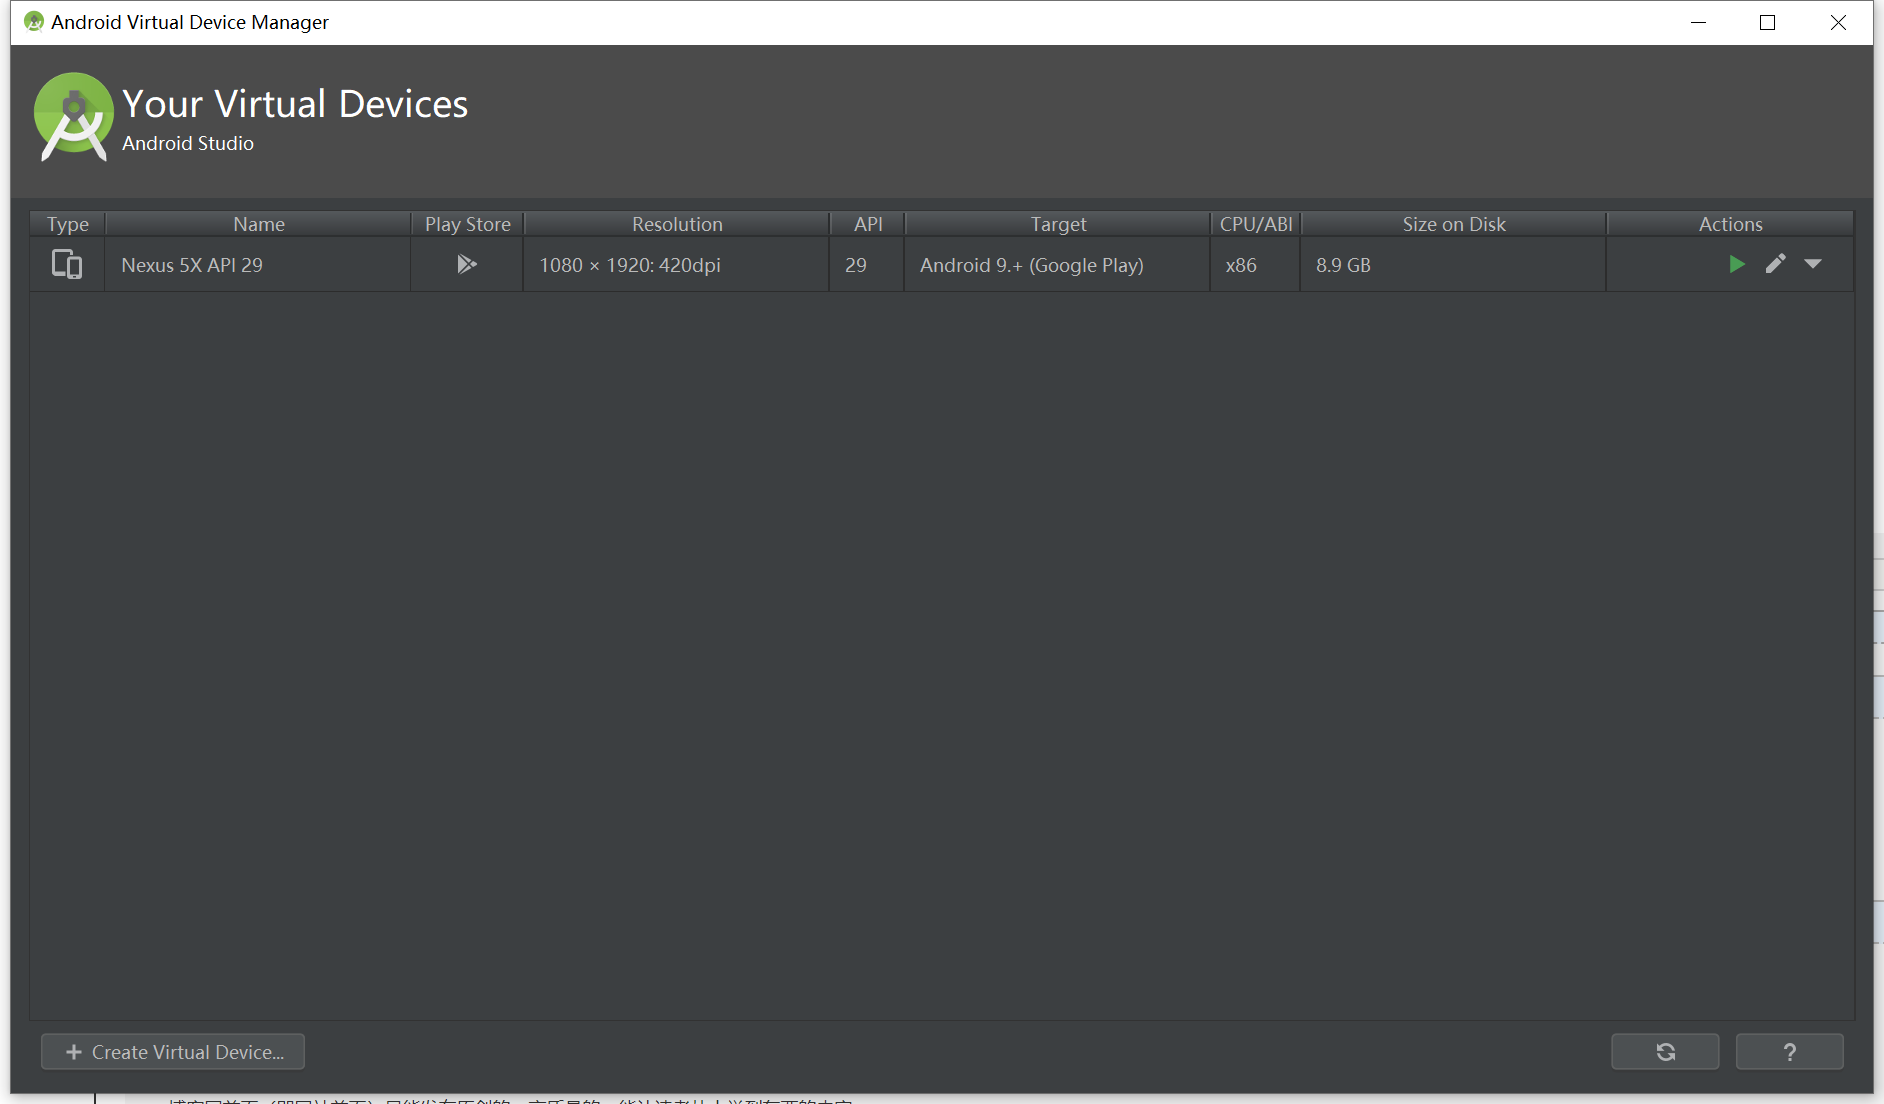Image resolution: width=1884 pixels, height=1104 pixels.
Task: Sort by Size on Disk column header
Action: (x=1454, y=224)
